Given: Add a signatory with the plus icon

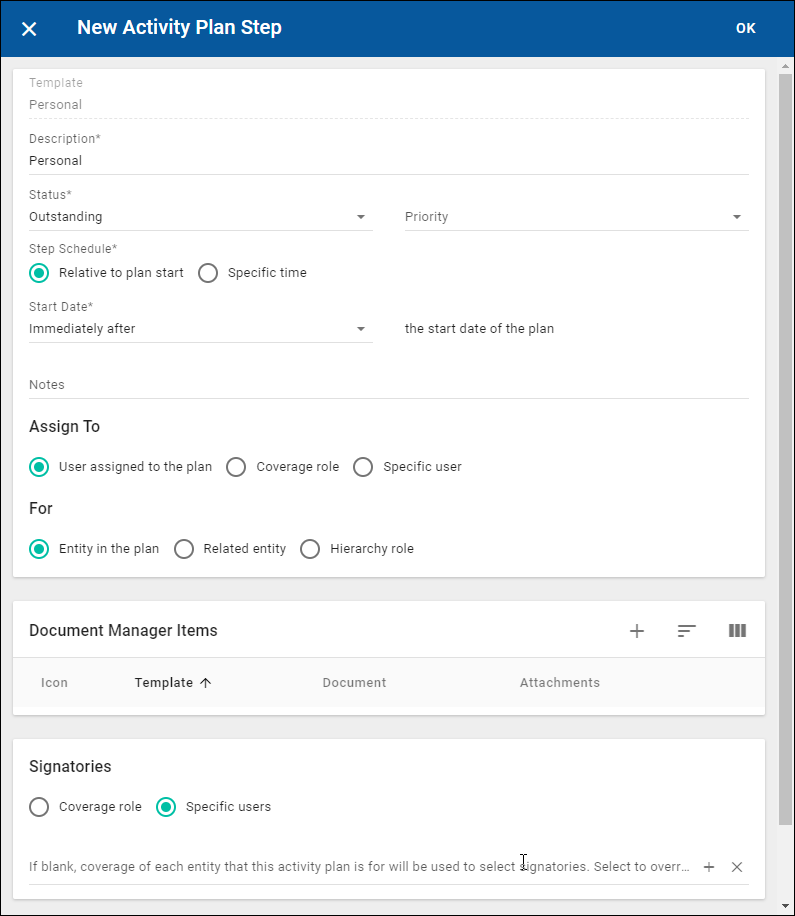Looking at the screenshot, I should coord(709,867).
